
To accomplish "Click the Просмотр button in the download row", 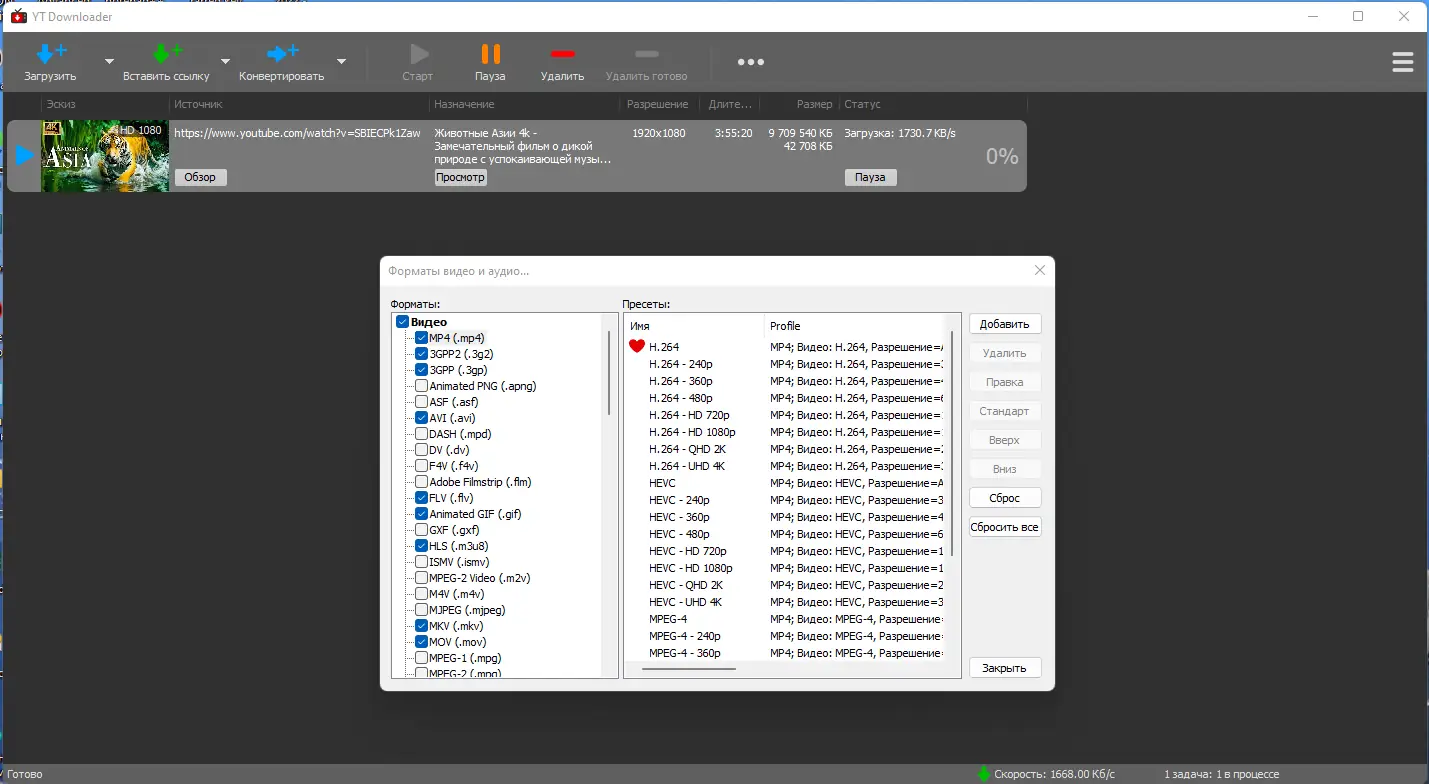I will click(460, 177).
